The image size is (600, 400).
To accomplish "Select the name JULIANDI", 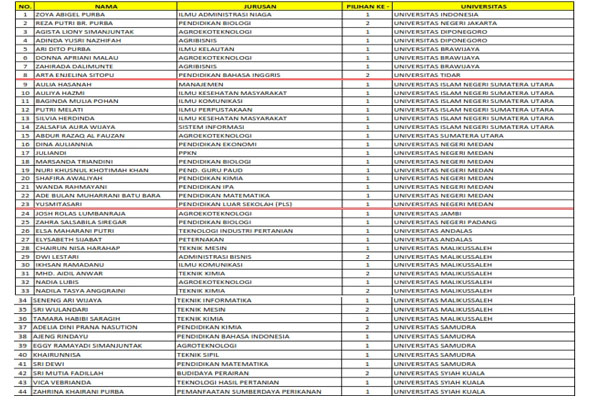I will [x=51, y=153].
